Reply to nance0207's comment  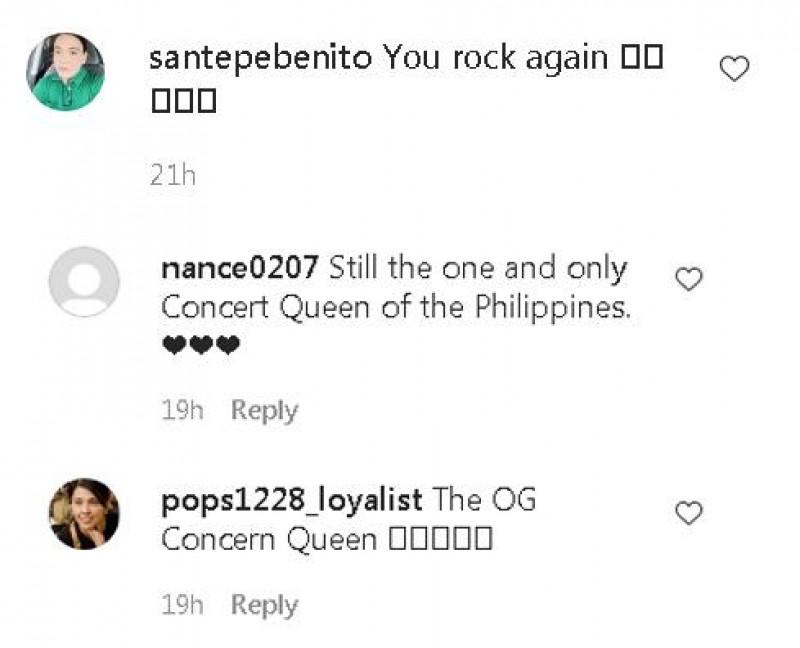click(264, 411)
